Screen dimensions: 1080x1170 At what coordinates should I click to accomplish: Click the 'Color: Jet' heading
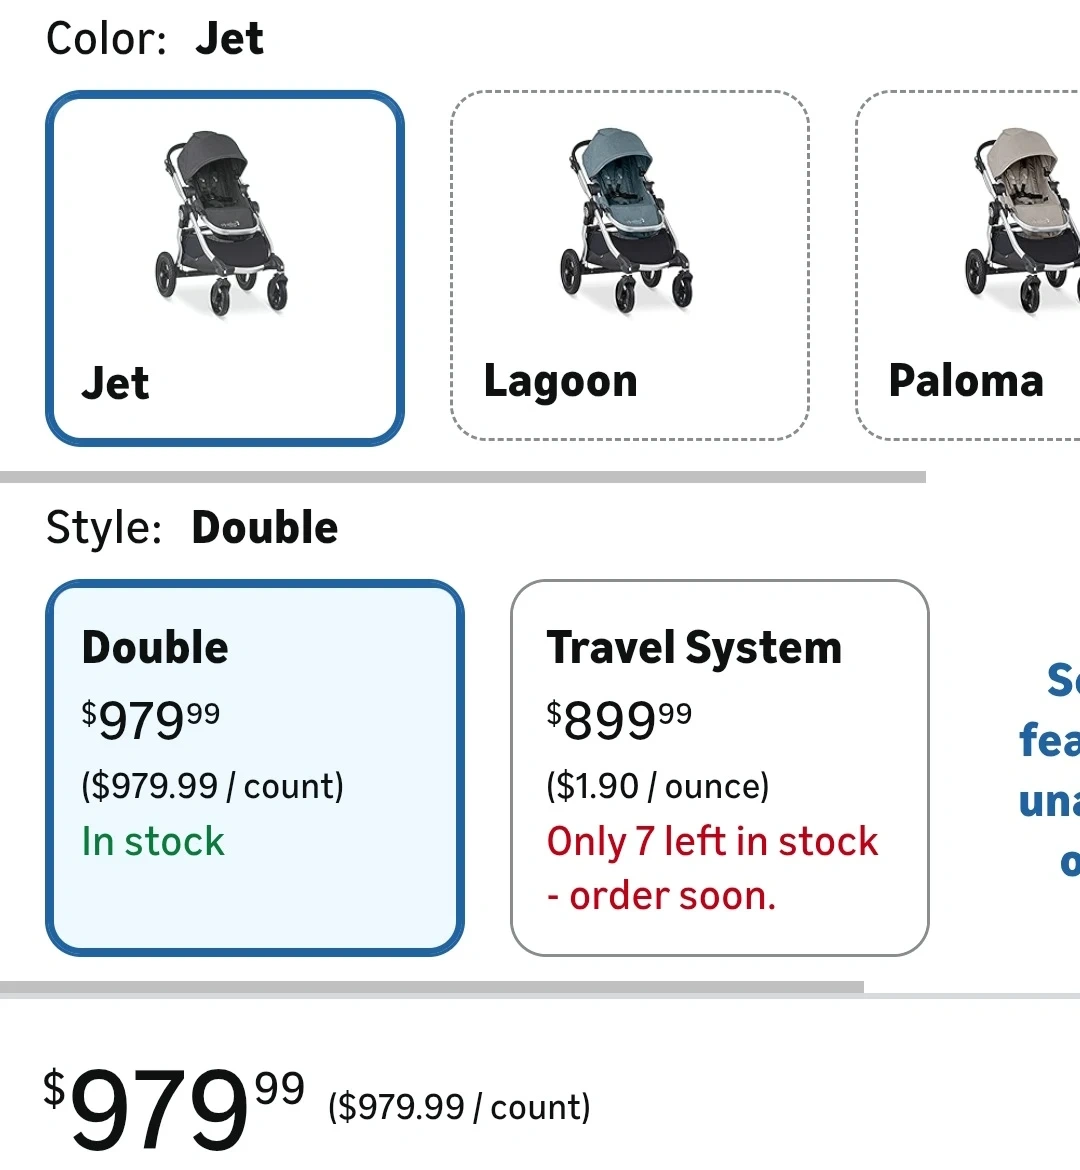point(155,39)
